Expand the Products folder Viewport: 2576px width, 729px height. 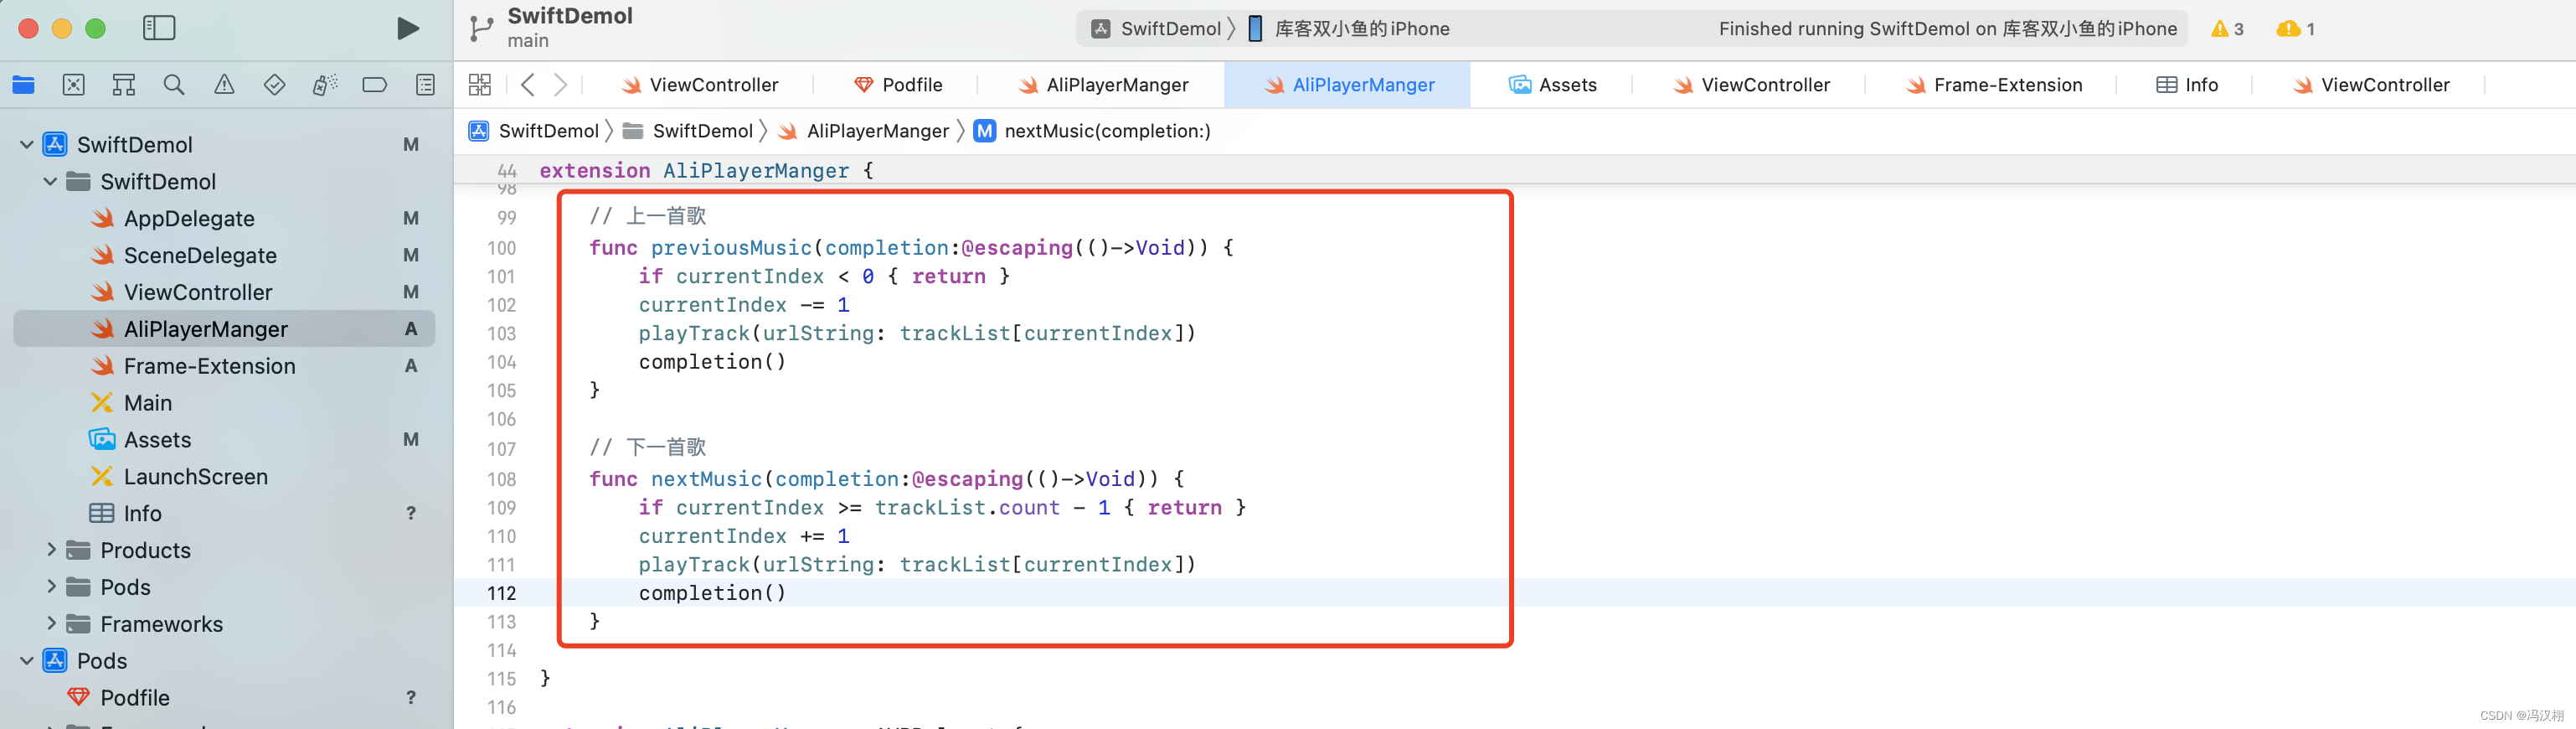pos(51,550)
